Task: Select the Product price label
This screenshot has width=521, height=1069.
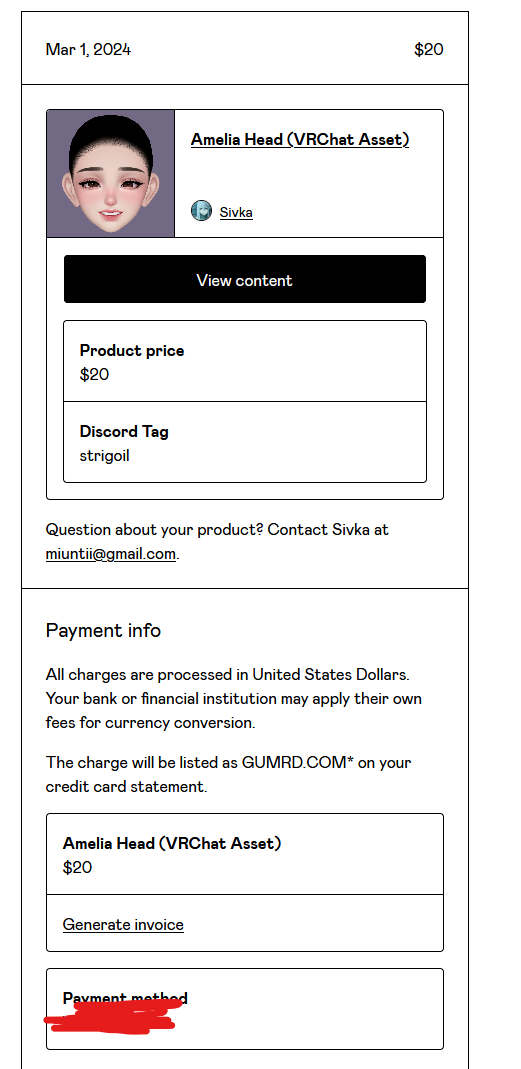Action: tap(132, 350)
